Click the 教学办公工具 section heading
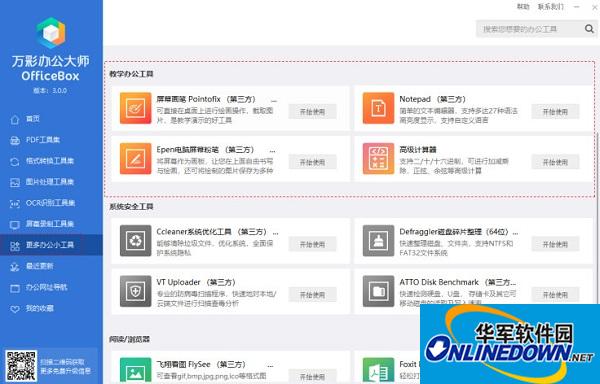Viewport: 600px width, 384px height. point(131,74)
